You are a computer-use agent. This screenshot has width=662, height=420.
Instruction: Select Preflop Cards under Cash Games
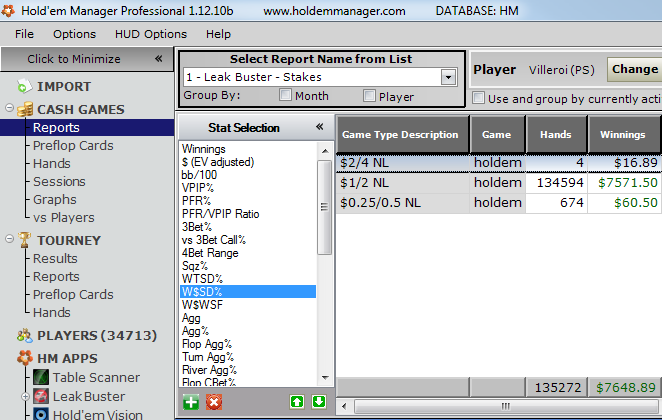tap(73, 145)
